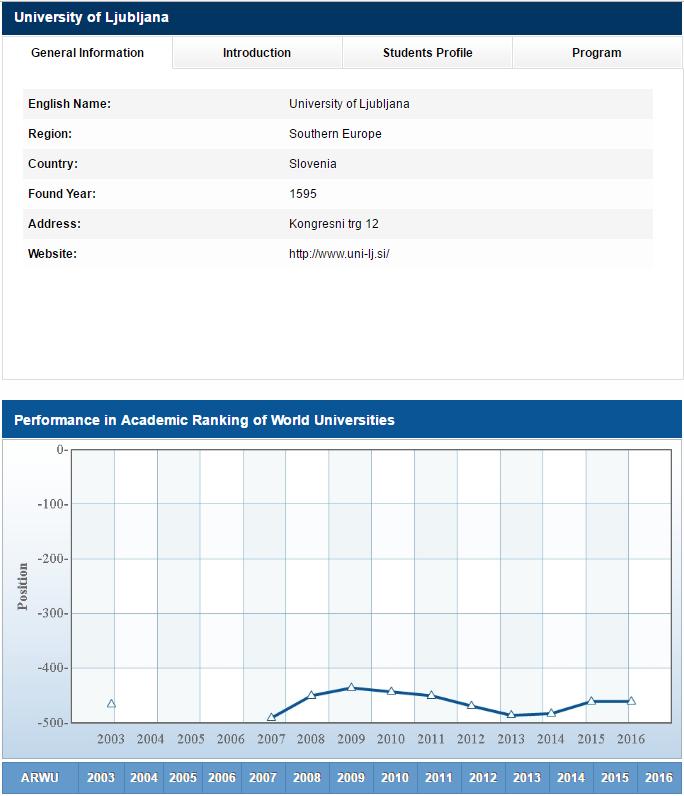This screenshot has height=796, width=684.
Task: Click the Website: label
Action: [x=52, y=254]
